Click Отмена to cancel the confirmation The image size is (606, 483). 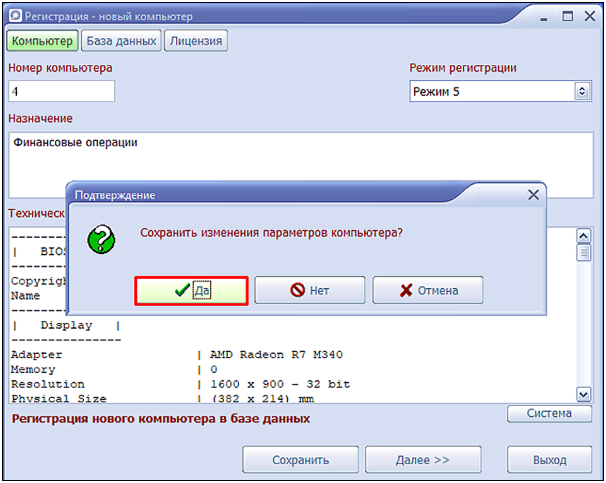[427, 290]
